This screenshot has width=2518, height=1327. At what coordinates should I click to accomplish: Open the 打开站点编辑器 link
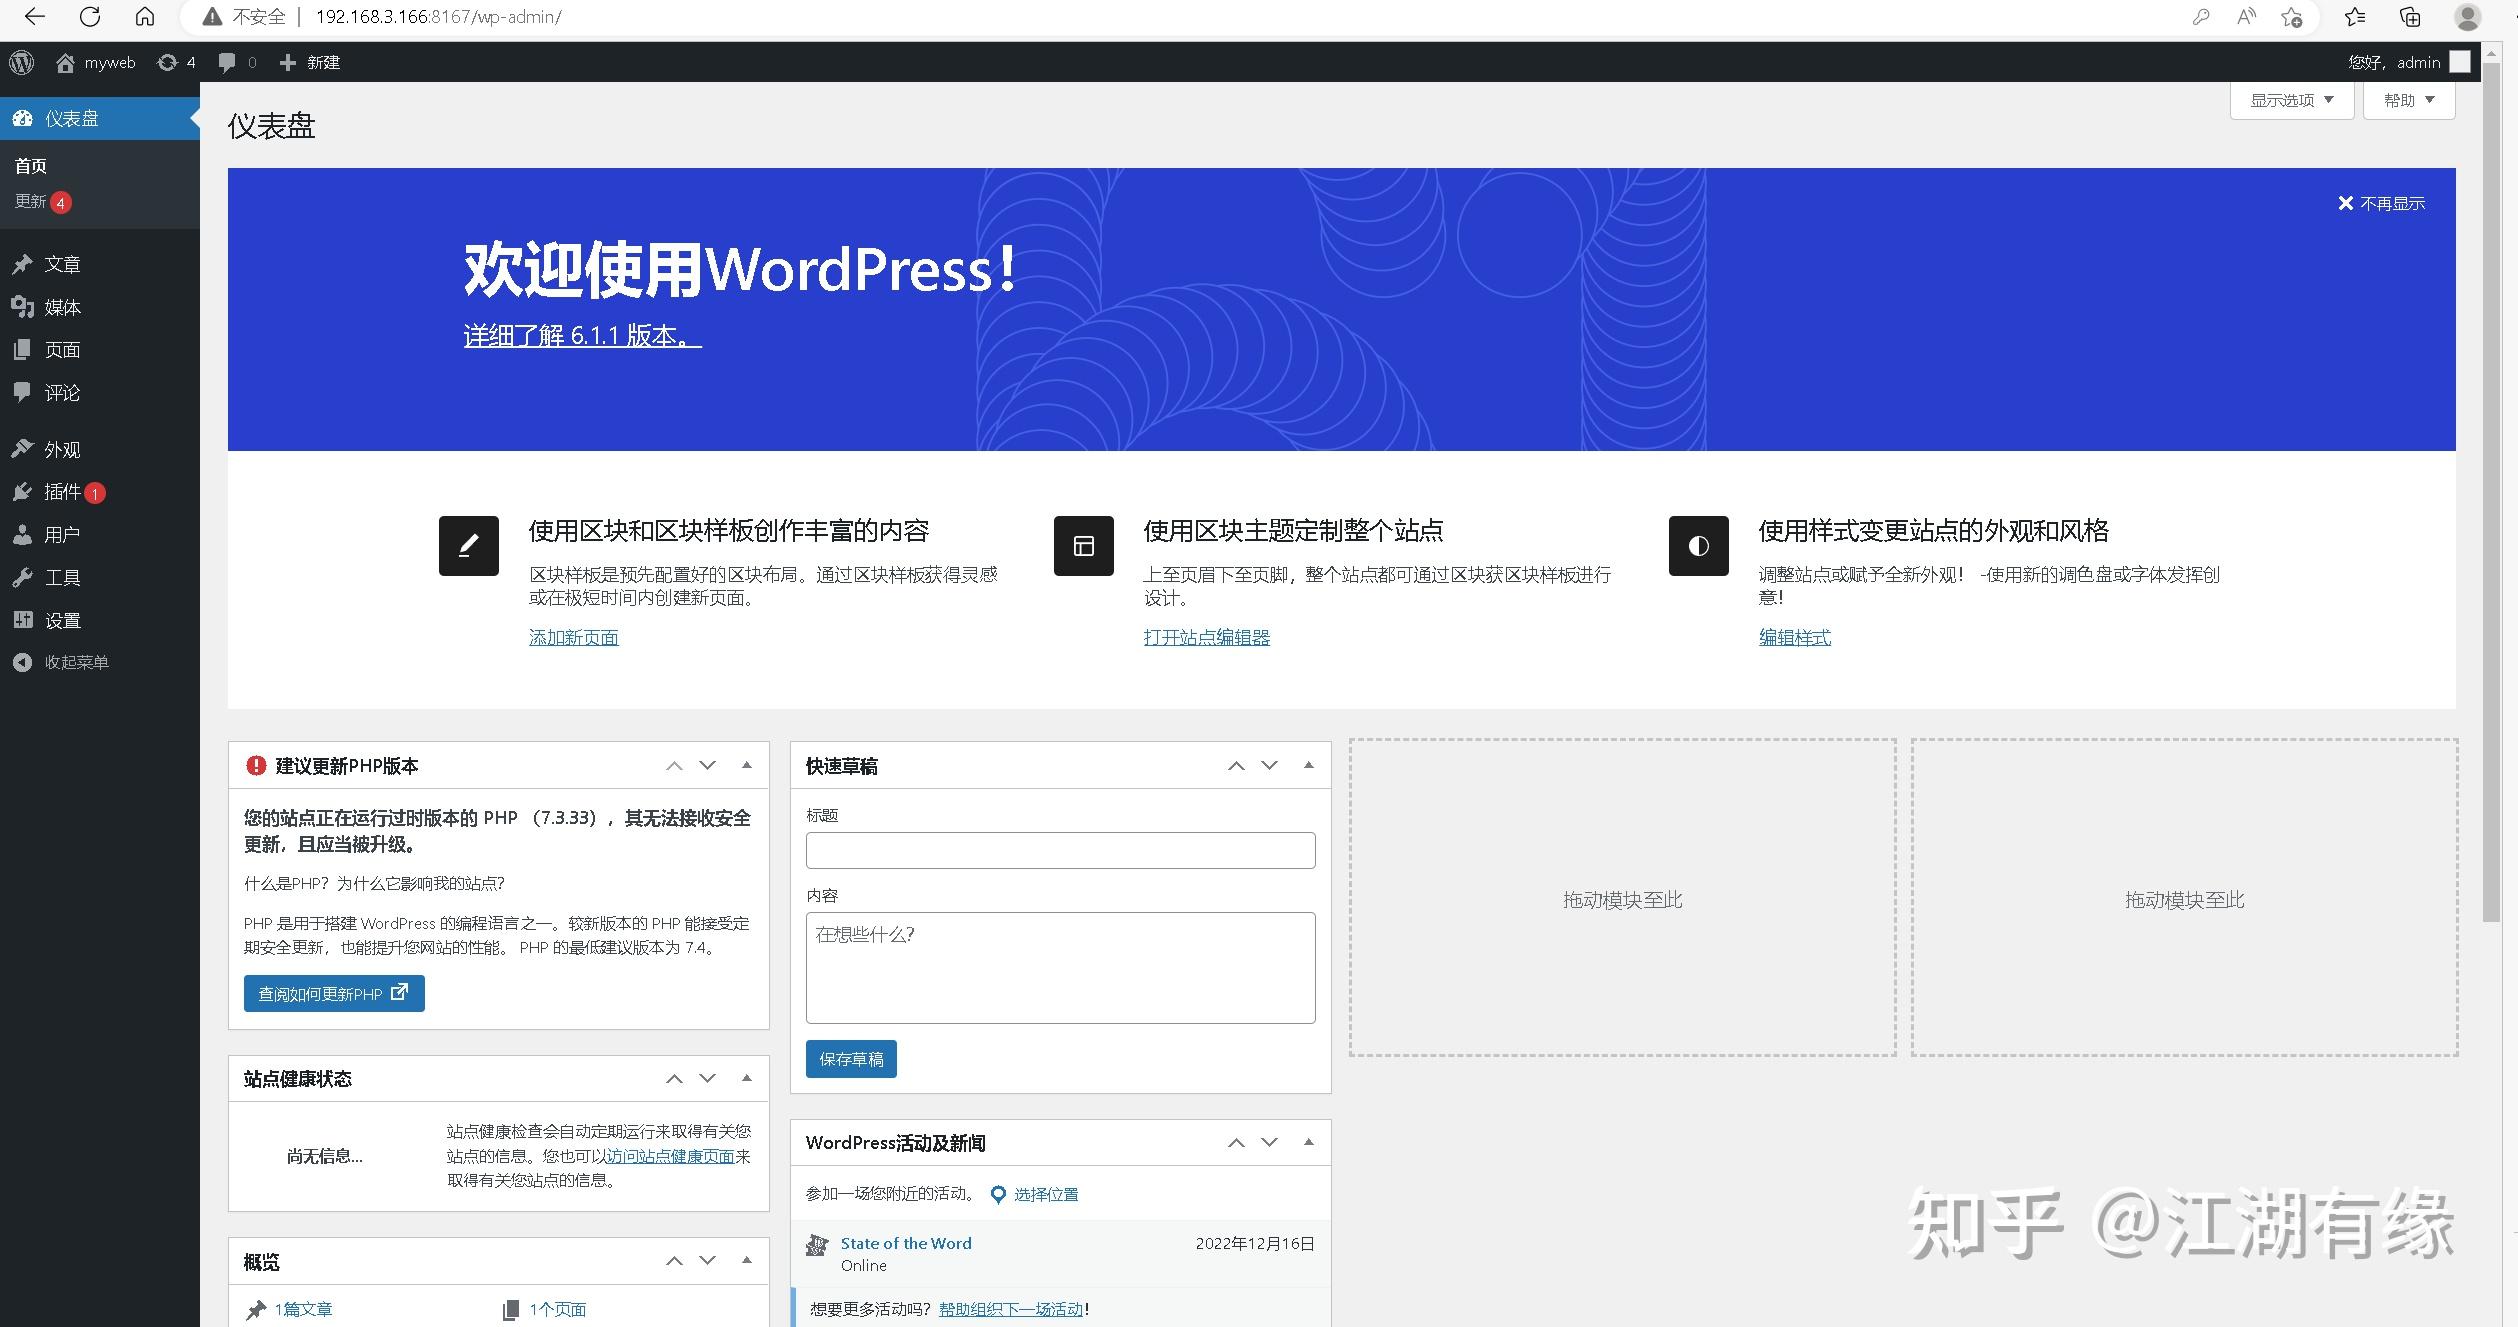coord(1207,637)
